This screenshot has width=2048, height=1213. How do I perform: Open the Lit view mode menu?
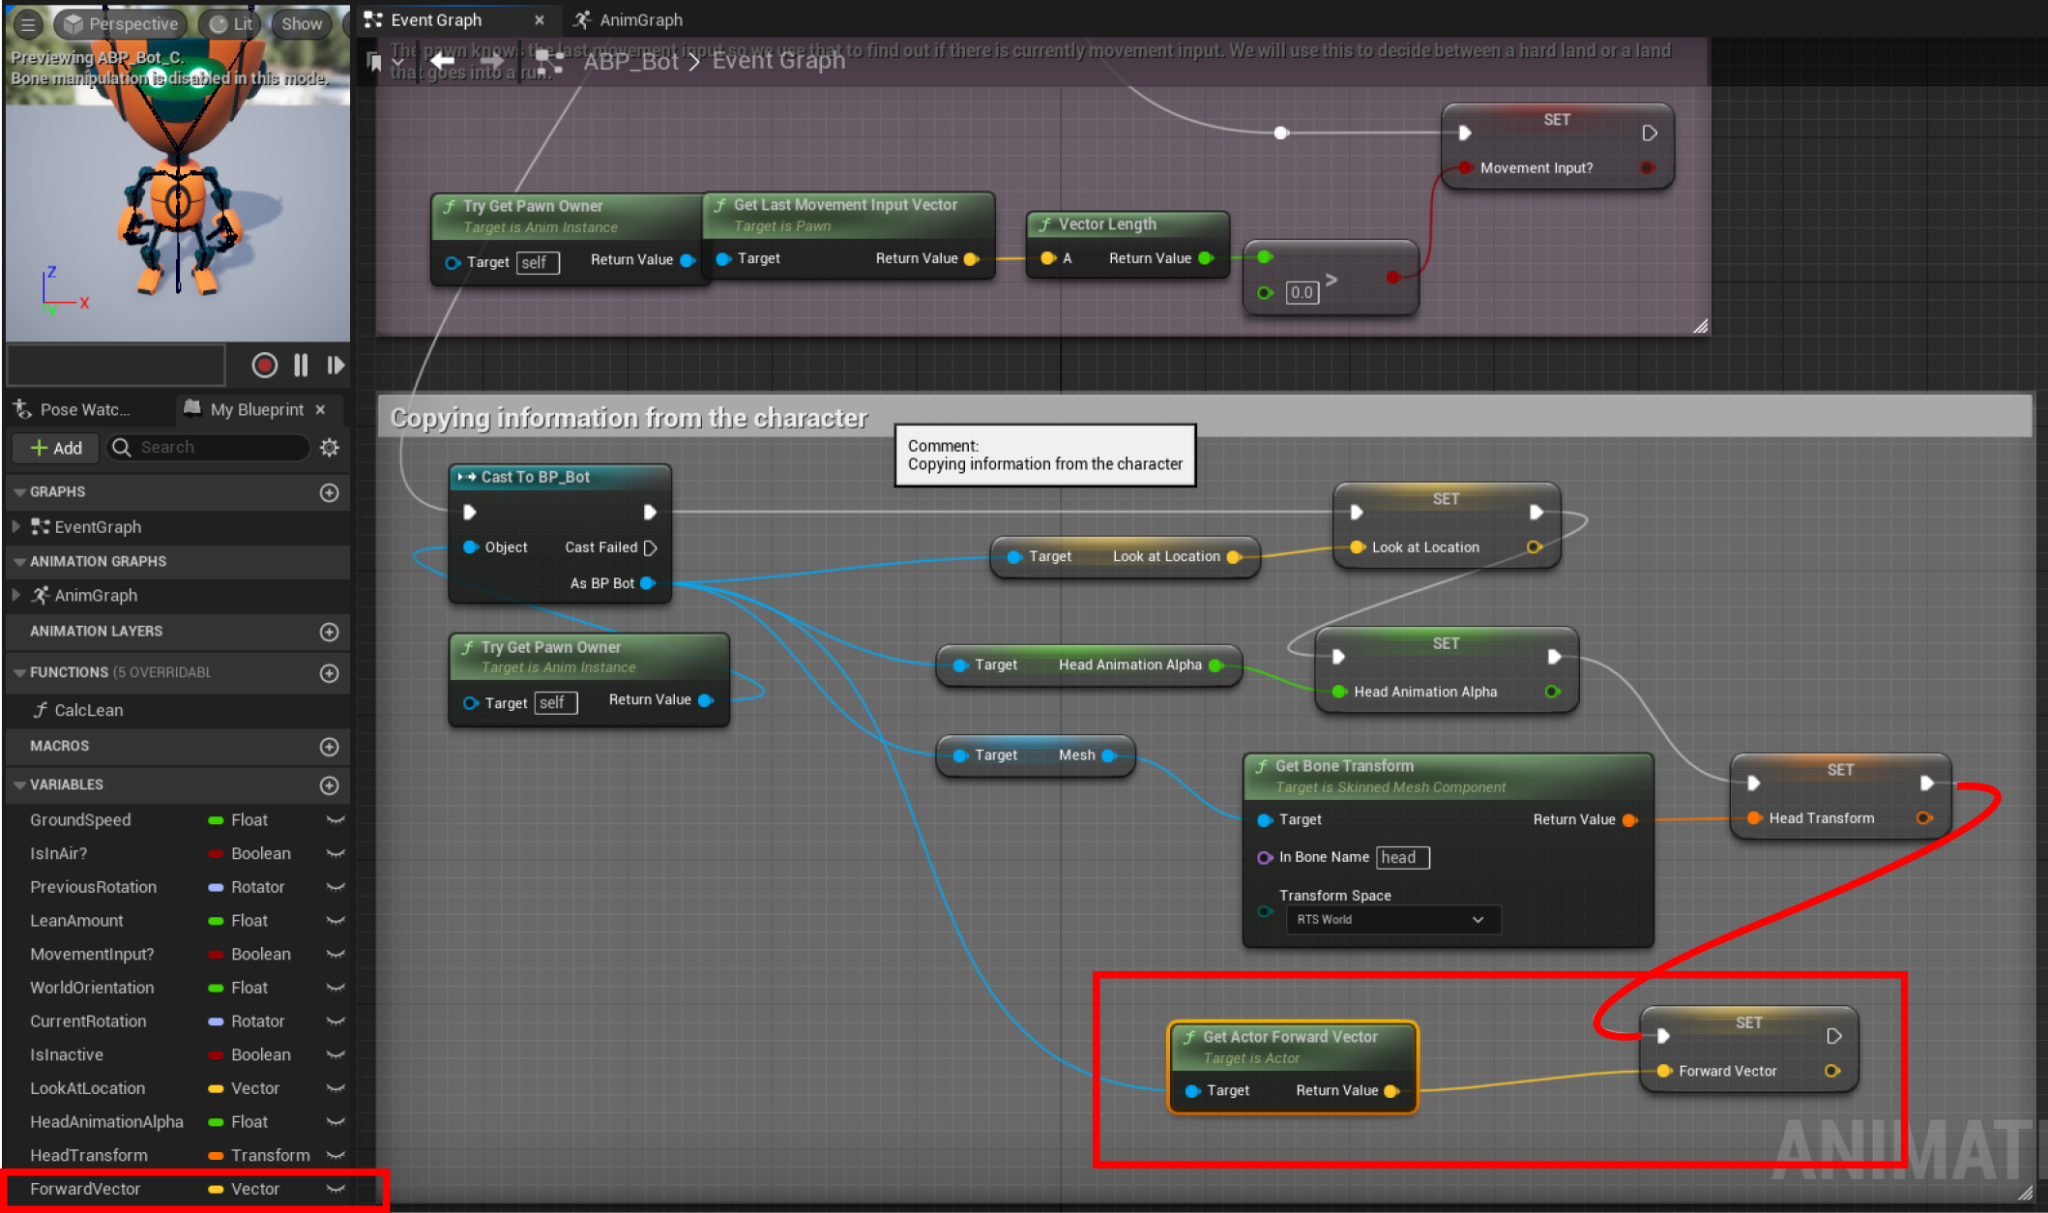[x=232, y=23]
